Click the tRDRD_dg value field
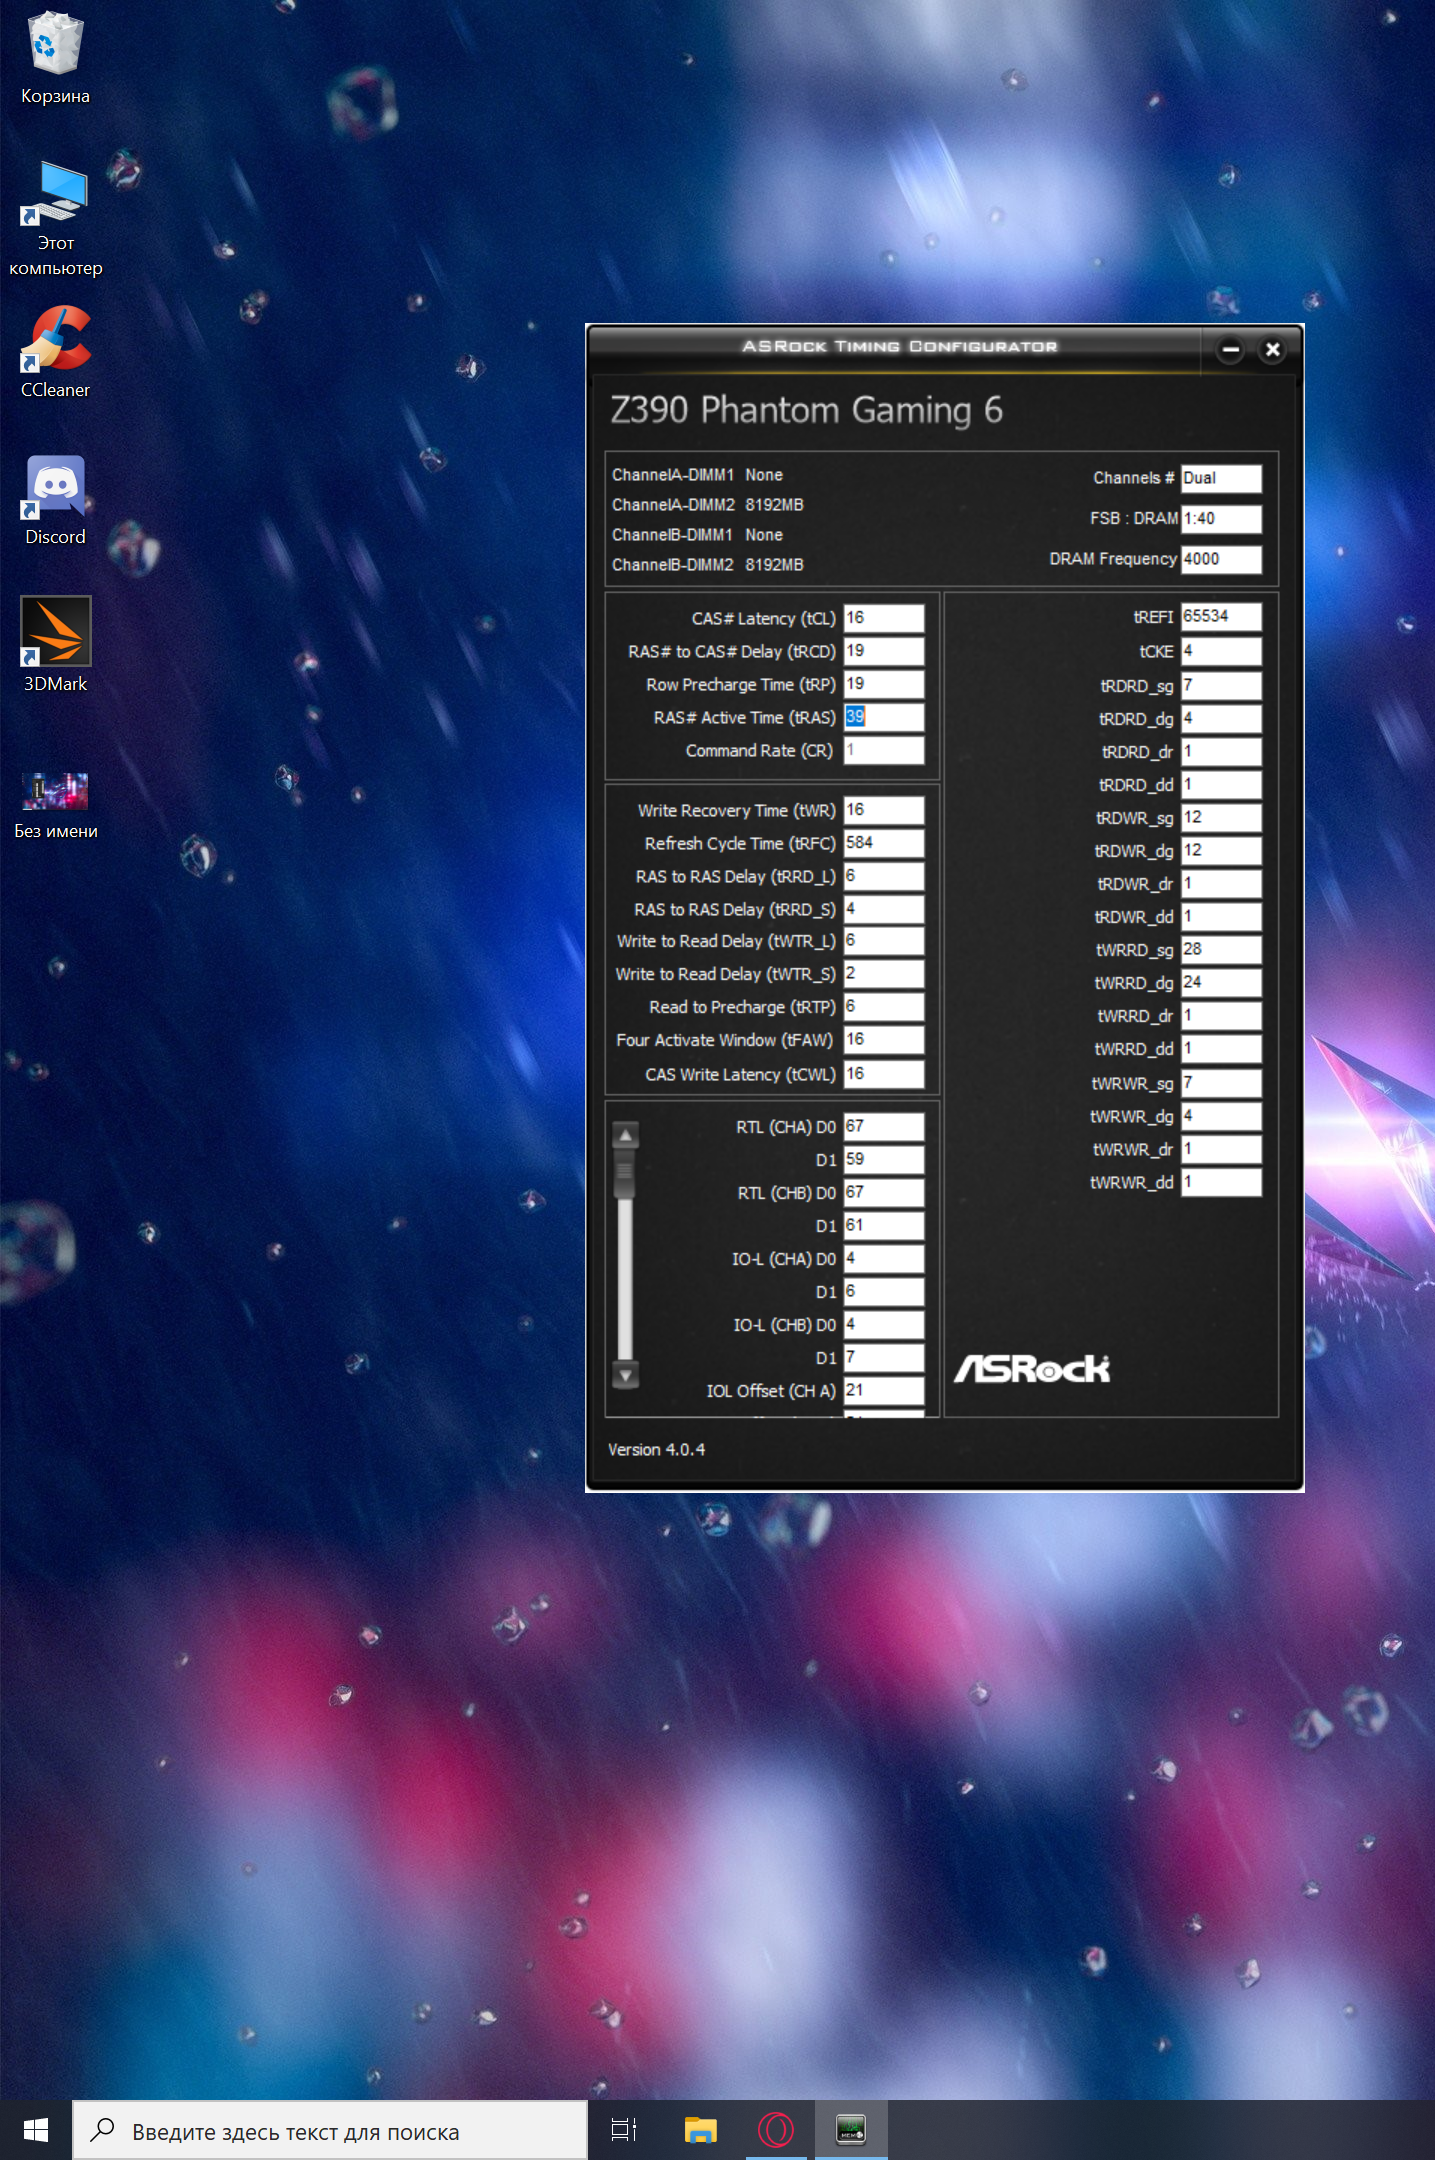Viewport: 1435px width, 2160px height. coord(1221,719)
